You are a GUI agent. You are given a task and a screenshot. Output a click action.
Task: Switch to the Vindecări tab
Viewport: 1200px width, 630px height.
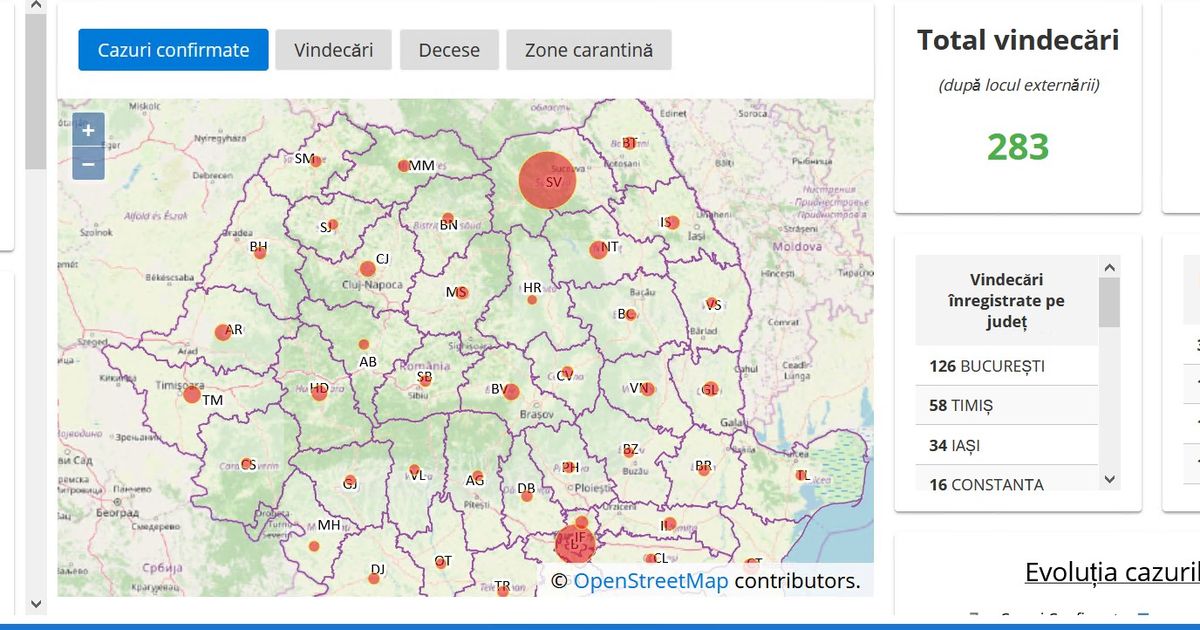pyautogui.click(x=334, y=49)
